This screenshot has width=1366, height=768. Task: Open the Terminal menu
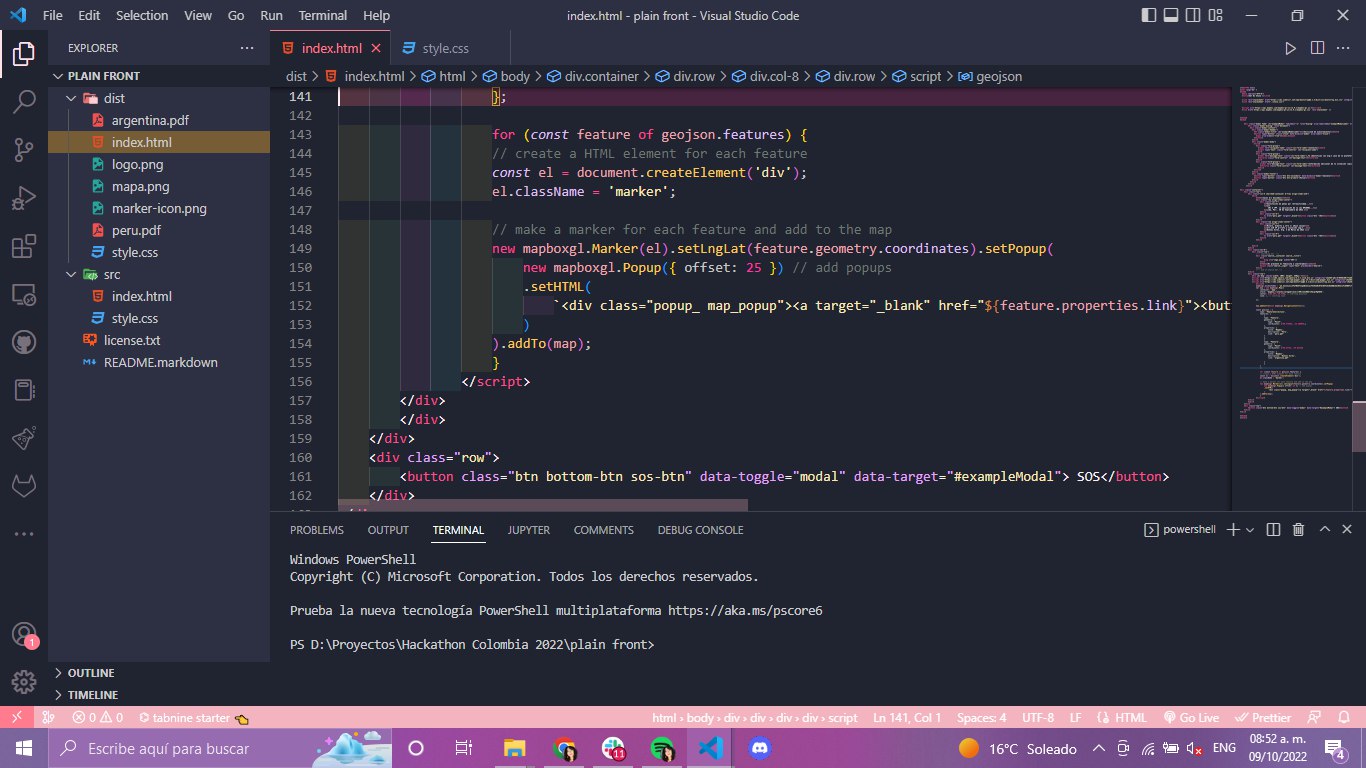point(323,16)
